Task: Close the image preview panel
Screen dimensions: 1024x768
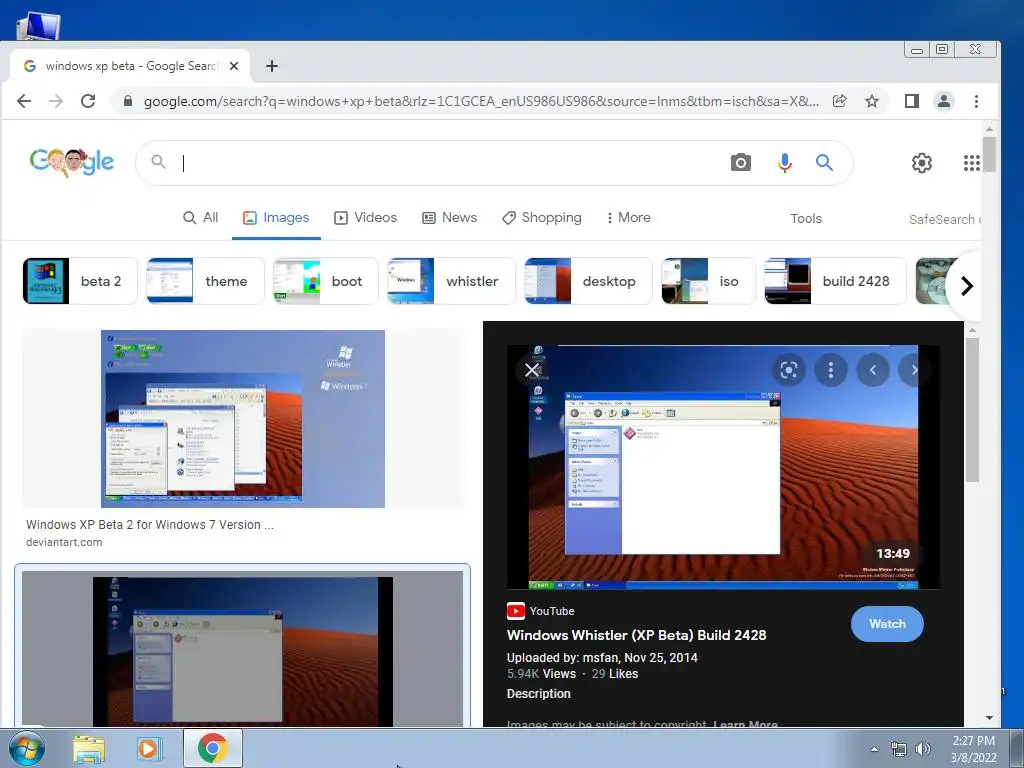Action: click(532, 370)
